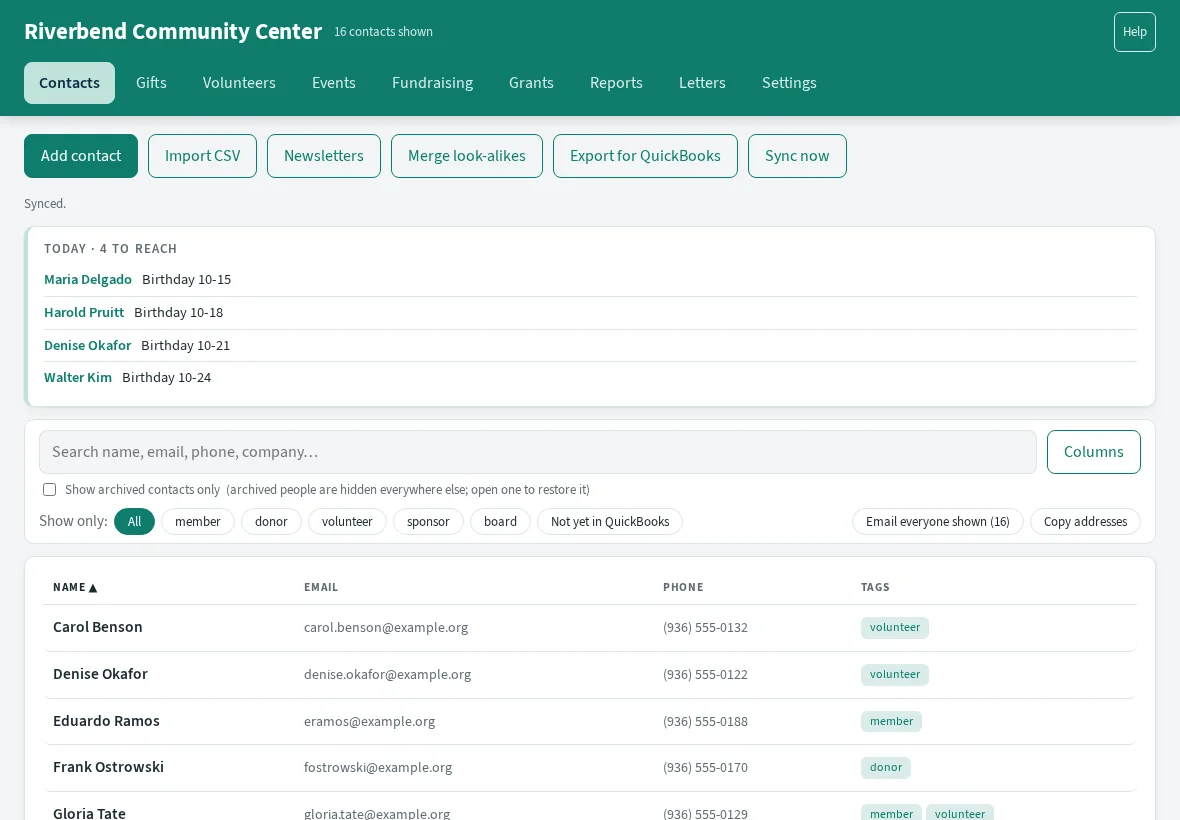The image size is (1180, 820).
Task: Show only board contacts
Action: pyautogui.click(x=500, y=521)
